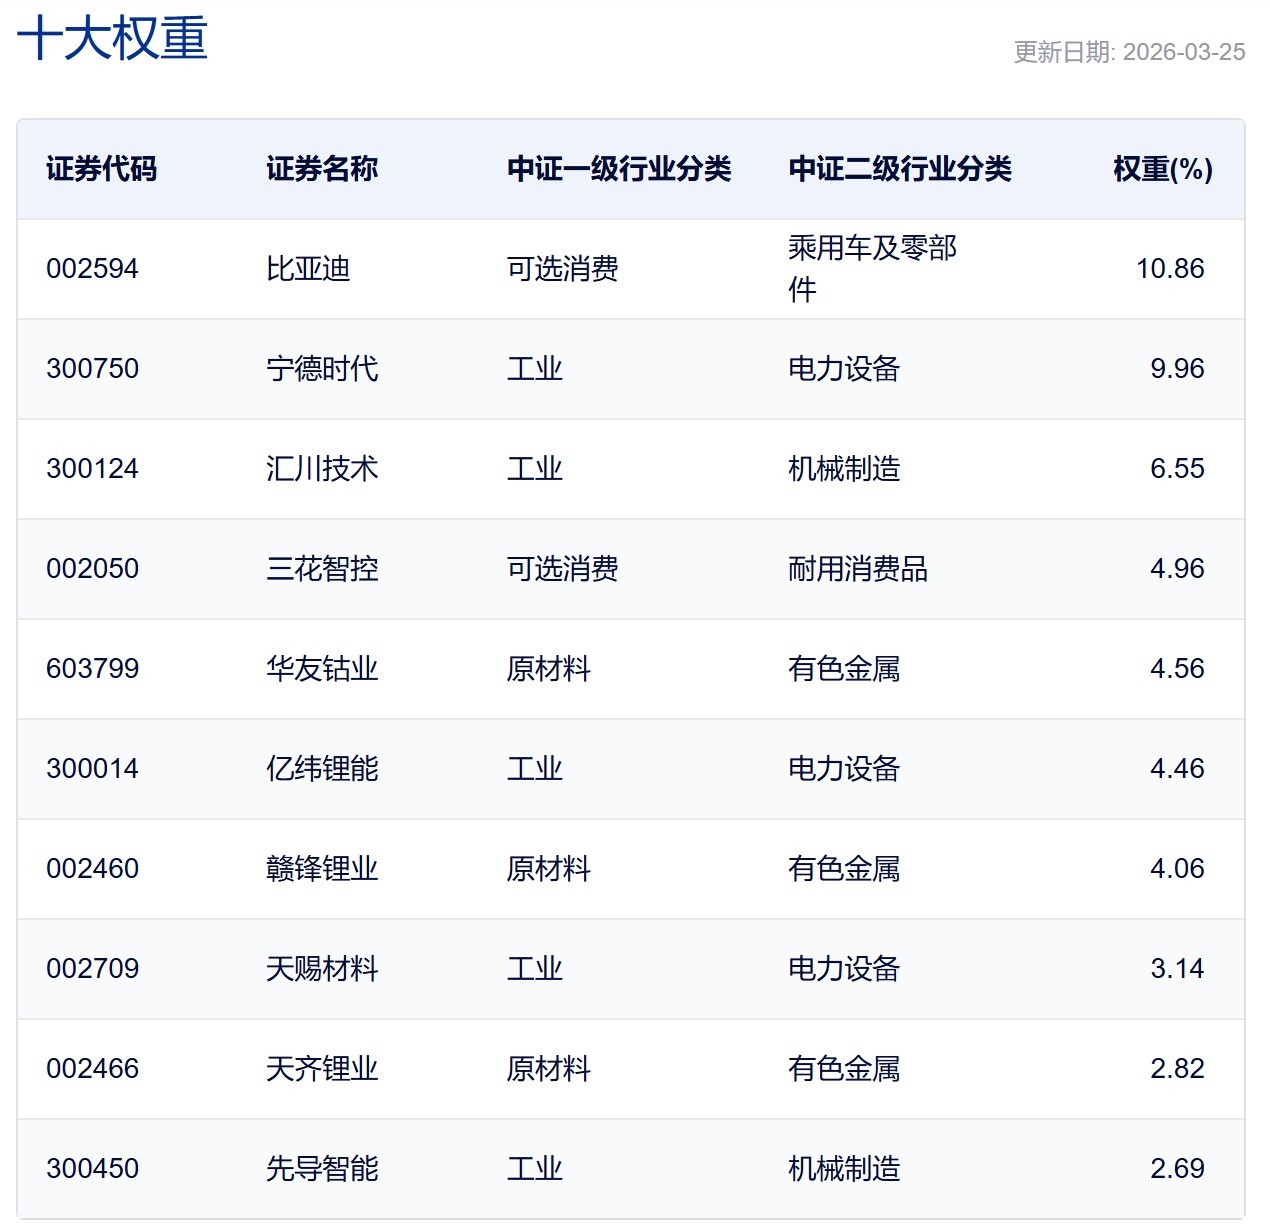1270x1226 pixels.
Task: Click the 中证二级行业分类 column header
Action: click(900, 169)
